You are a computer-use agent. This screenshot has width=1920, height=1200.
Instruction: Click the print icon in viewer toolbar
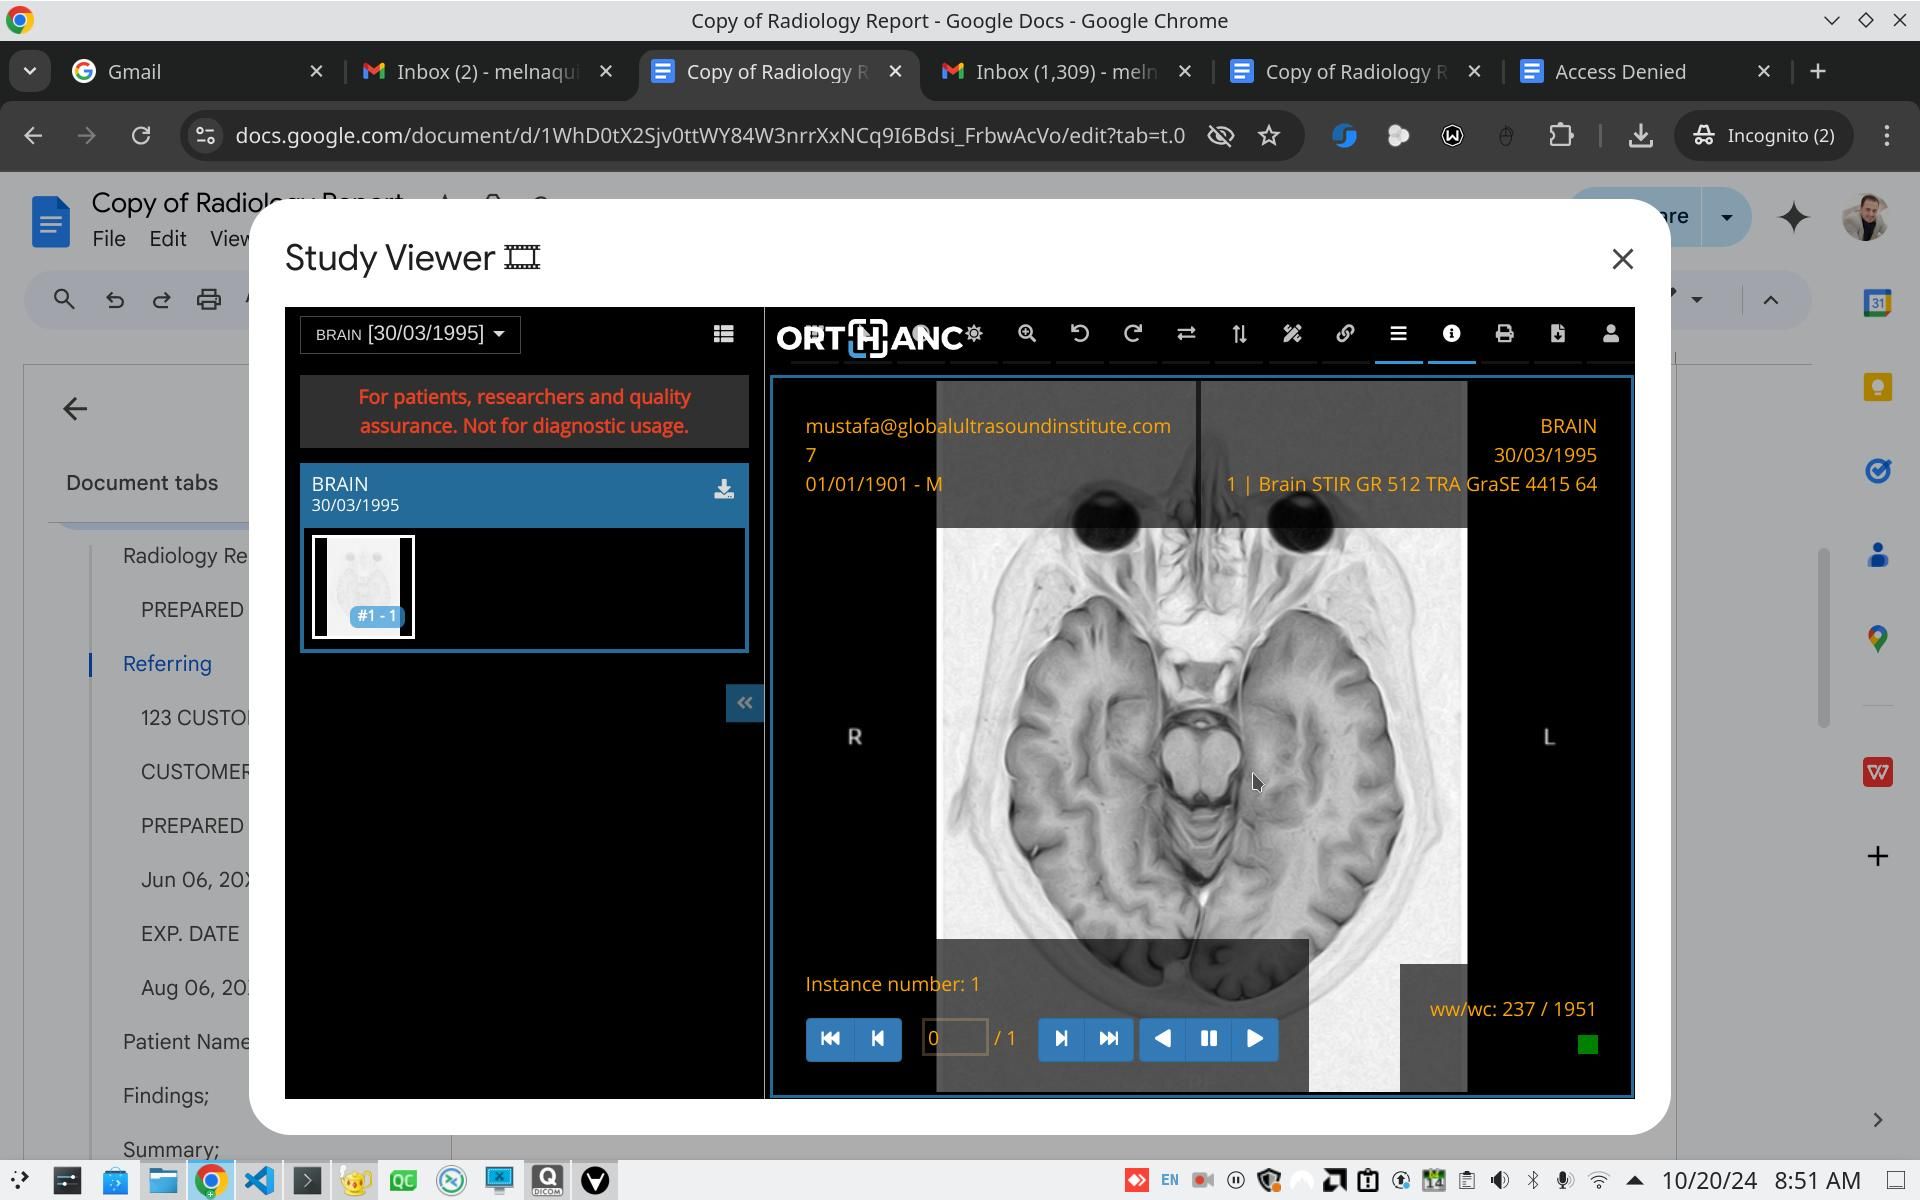click(x=1504, y=334)
